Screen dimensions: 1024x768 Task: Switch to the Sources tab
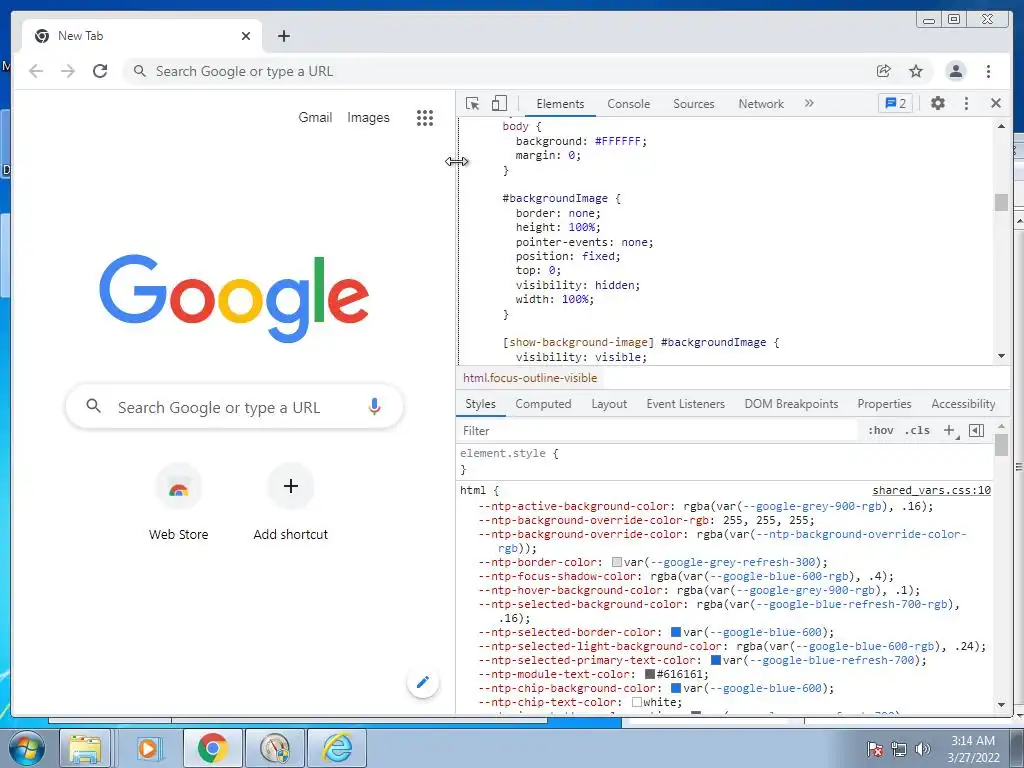694,104
